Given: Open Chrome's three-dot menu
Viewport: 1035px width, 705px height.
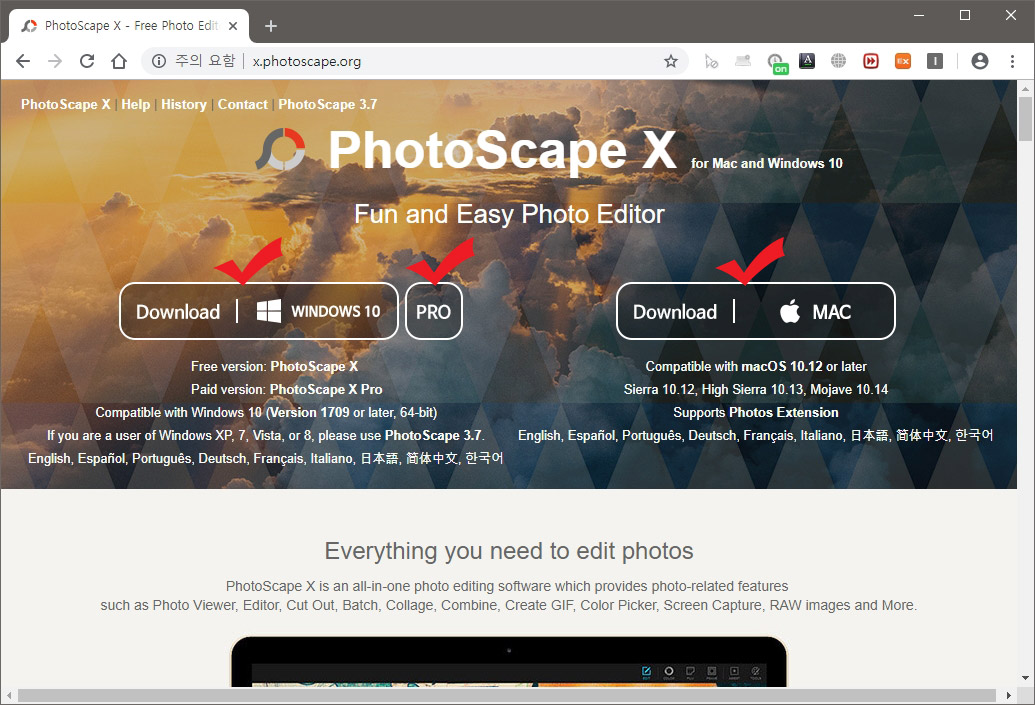Looking at the screenshot, I should point(1012,61).
